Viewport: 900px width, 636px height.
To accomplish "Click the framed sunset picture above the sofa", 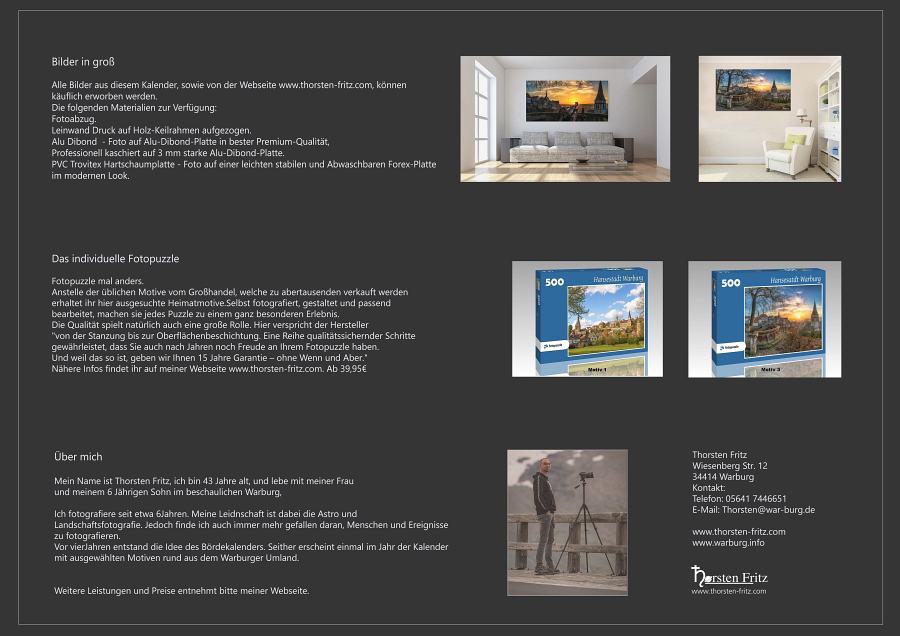I will click(x=567, y=100).
